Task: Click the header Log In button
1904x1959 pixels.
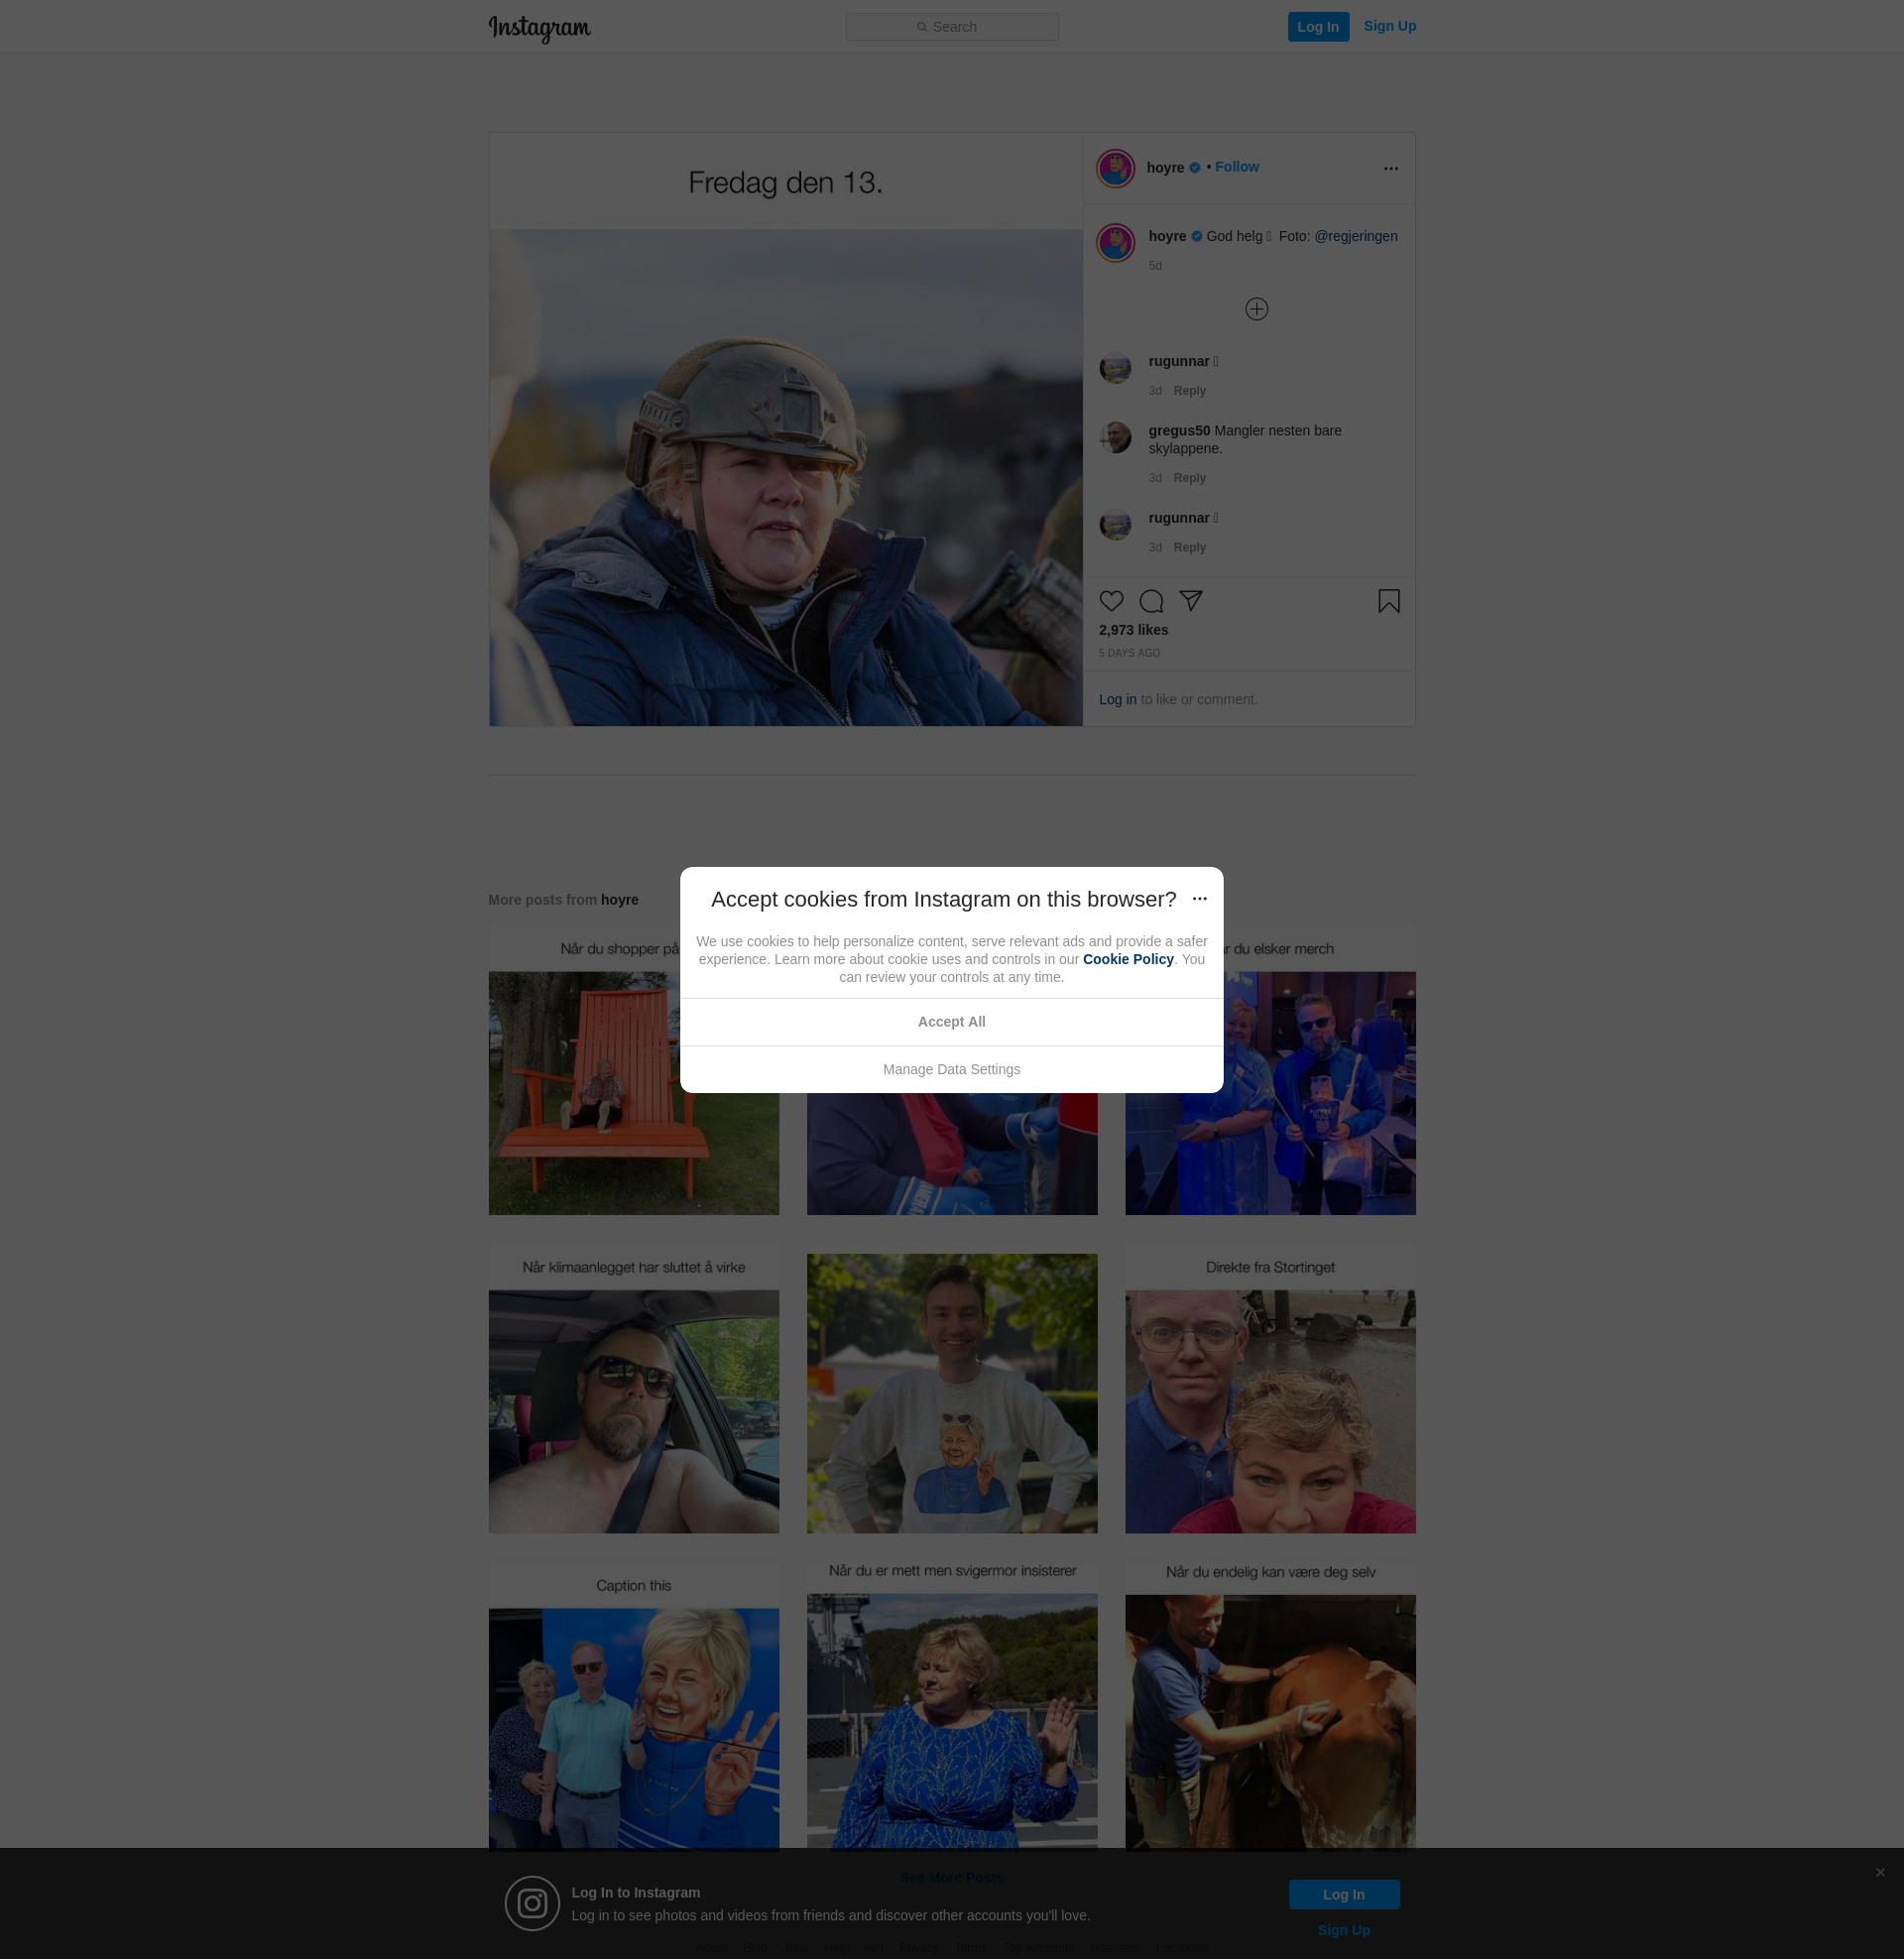Action: pyautogui.click(x=1318, y=27)
